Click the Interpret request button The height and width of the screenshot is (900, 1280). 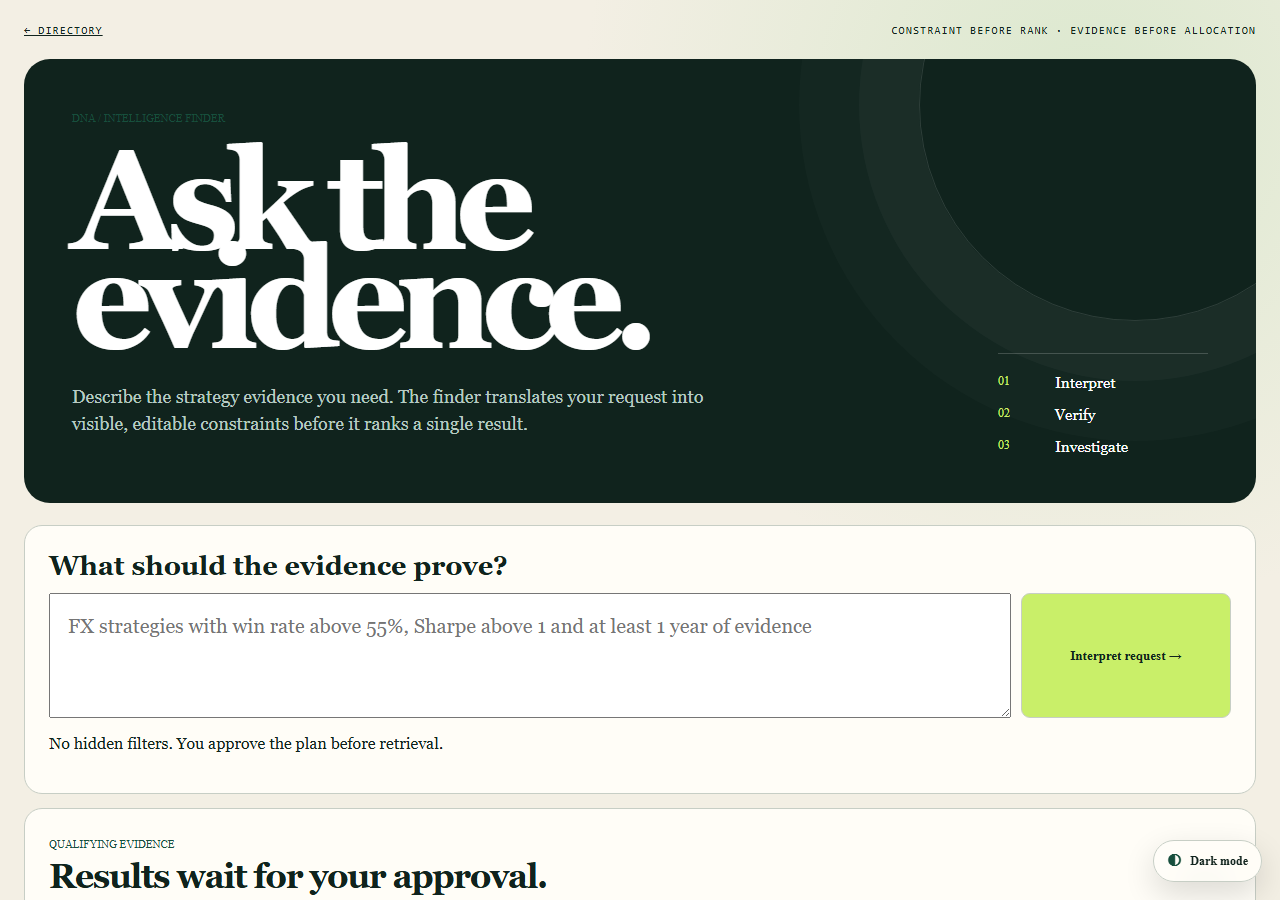click(1126, 656)
